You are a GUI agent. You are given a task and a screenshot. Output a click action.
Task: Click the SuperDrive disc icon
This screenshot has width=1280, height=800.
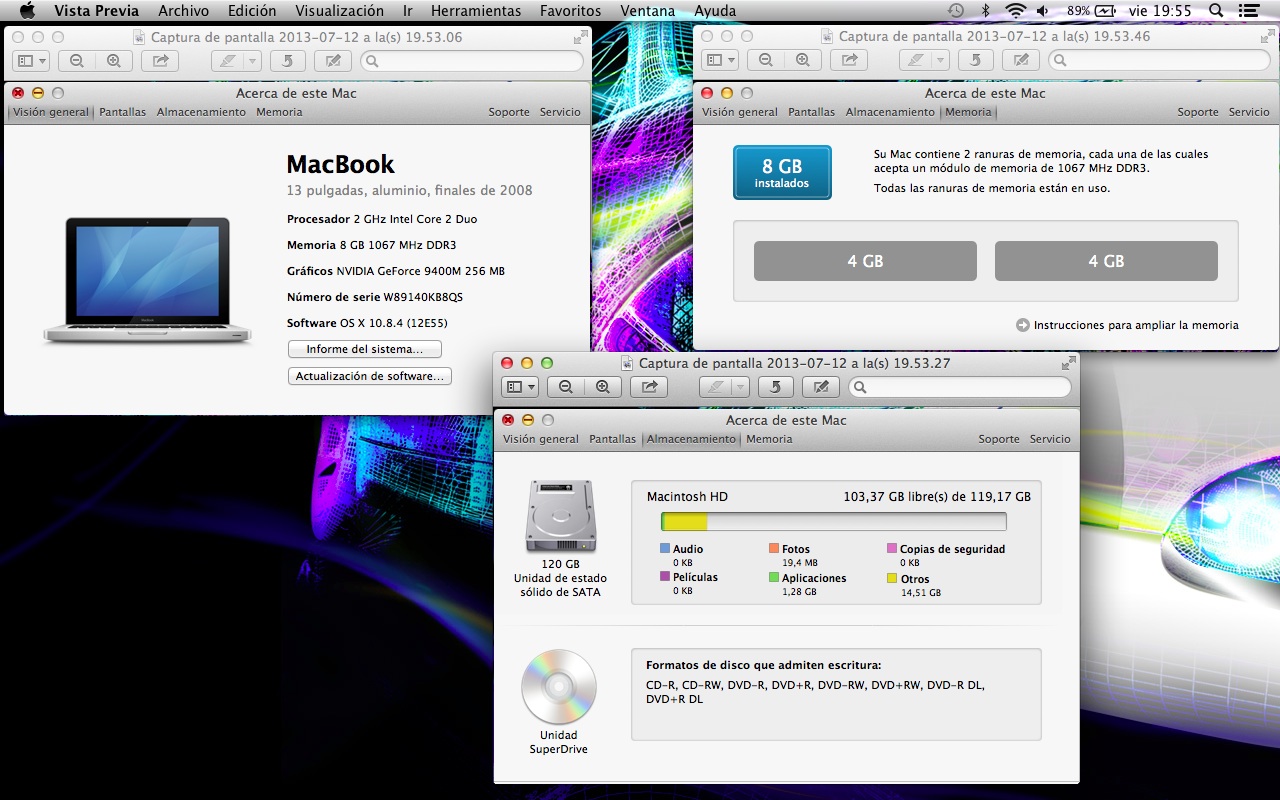[559, 687]
